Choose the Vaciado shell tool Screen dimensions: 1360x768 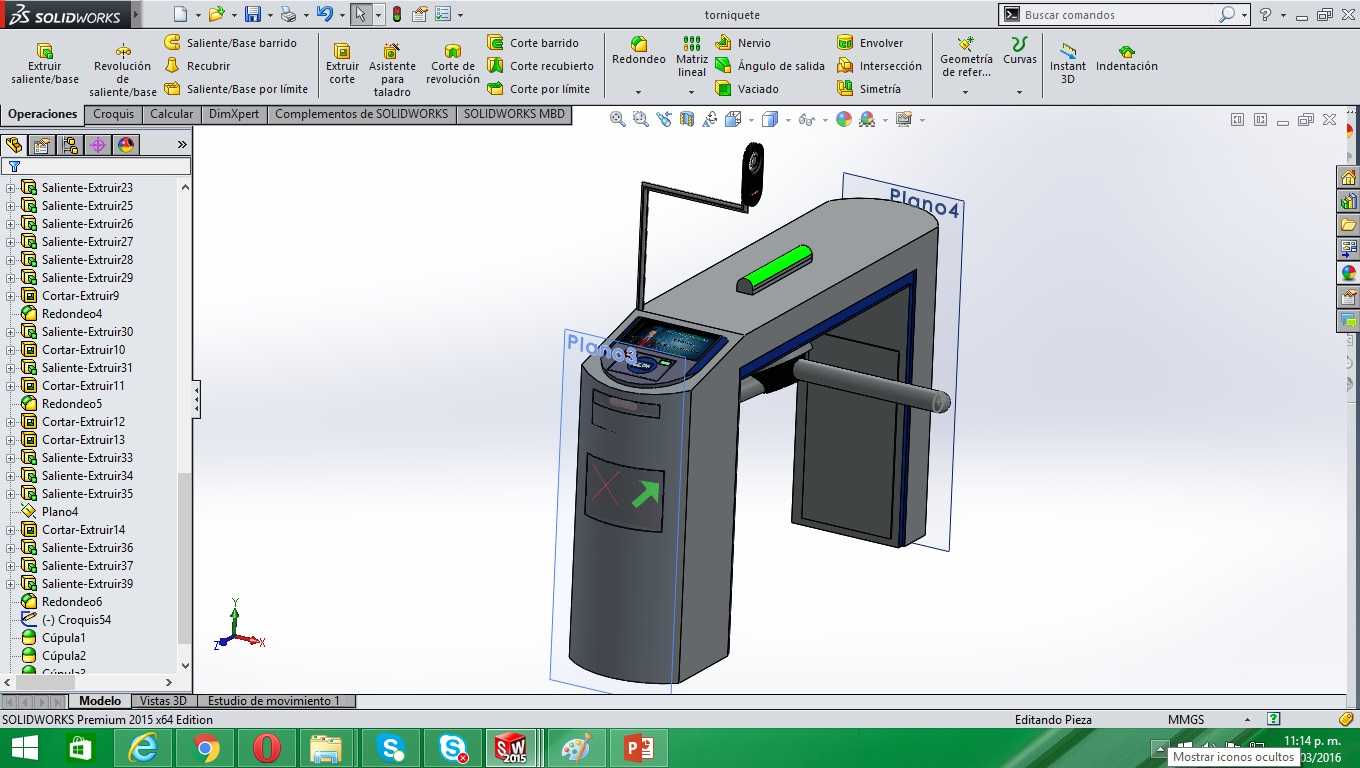point(747,89)
